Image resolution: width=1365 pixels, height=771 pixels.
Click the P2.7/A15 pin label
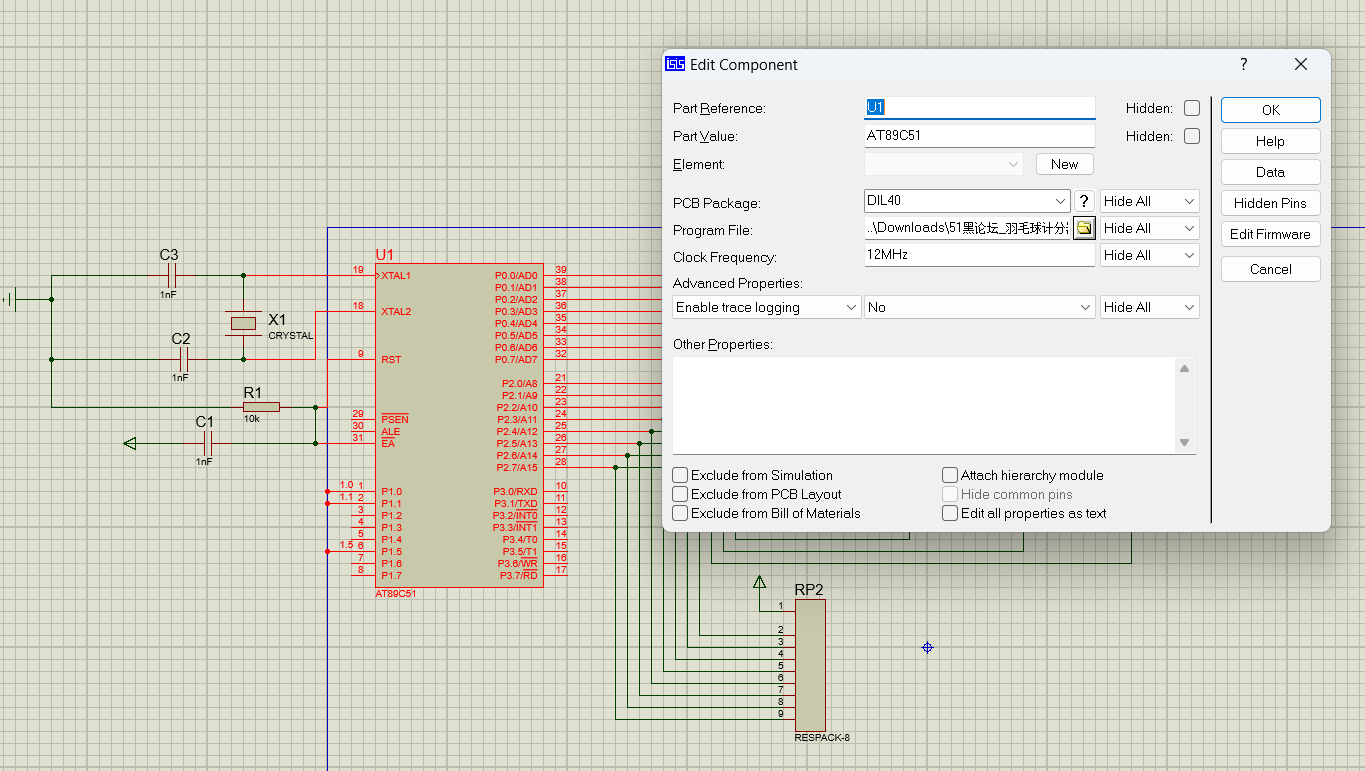(517, 467)
